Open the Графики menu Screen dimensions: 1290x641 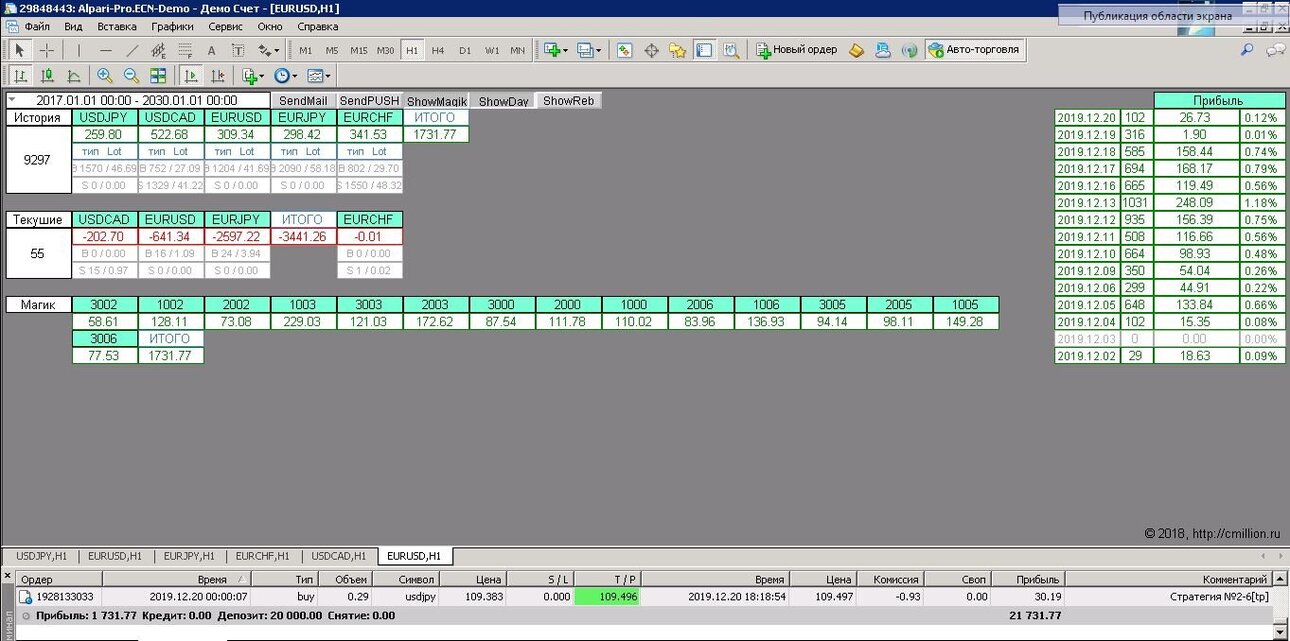[173, 27]
